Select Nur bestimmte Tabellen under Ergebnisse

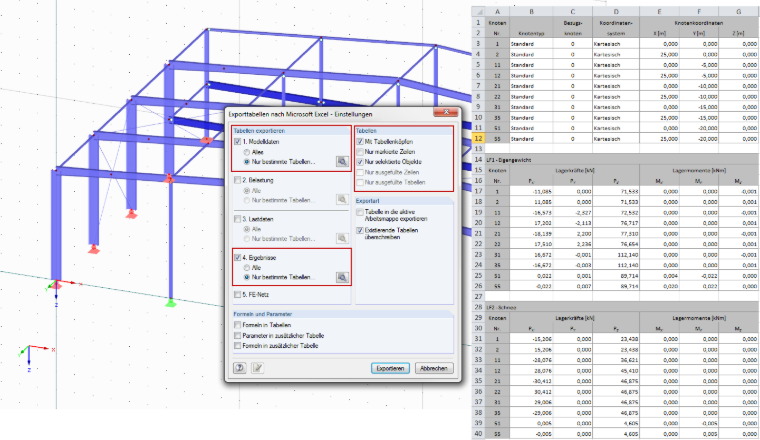click(247, 277)
